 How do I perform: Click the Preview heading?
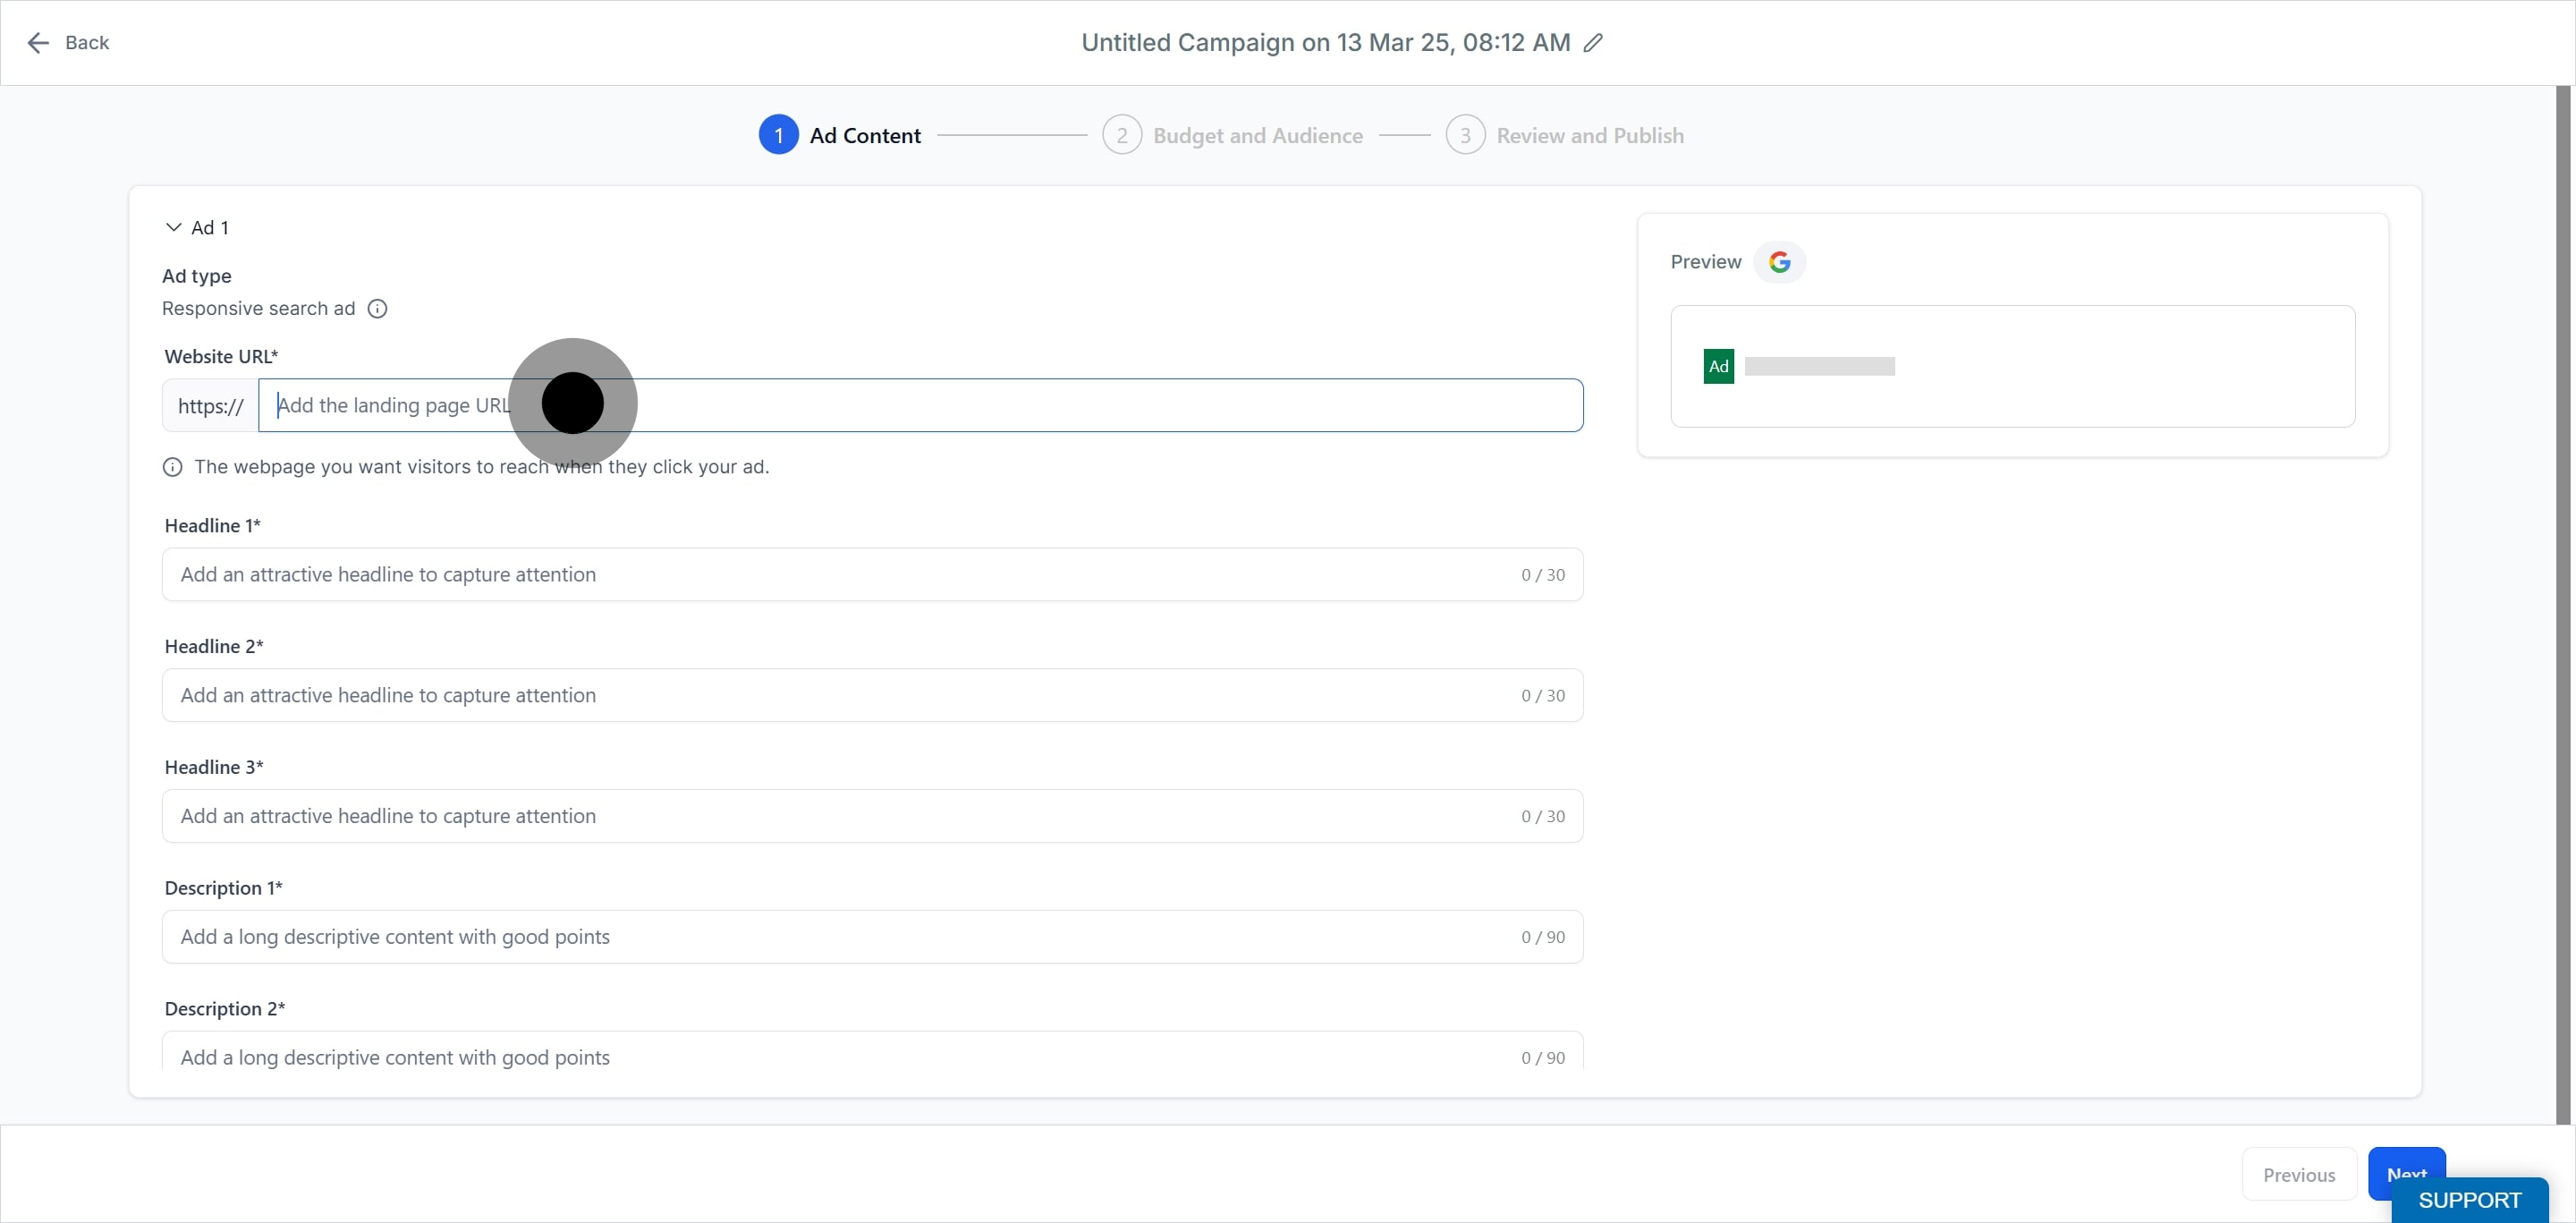1705,261
